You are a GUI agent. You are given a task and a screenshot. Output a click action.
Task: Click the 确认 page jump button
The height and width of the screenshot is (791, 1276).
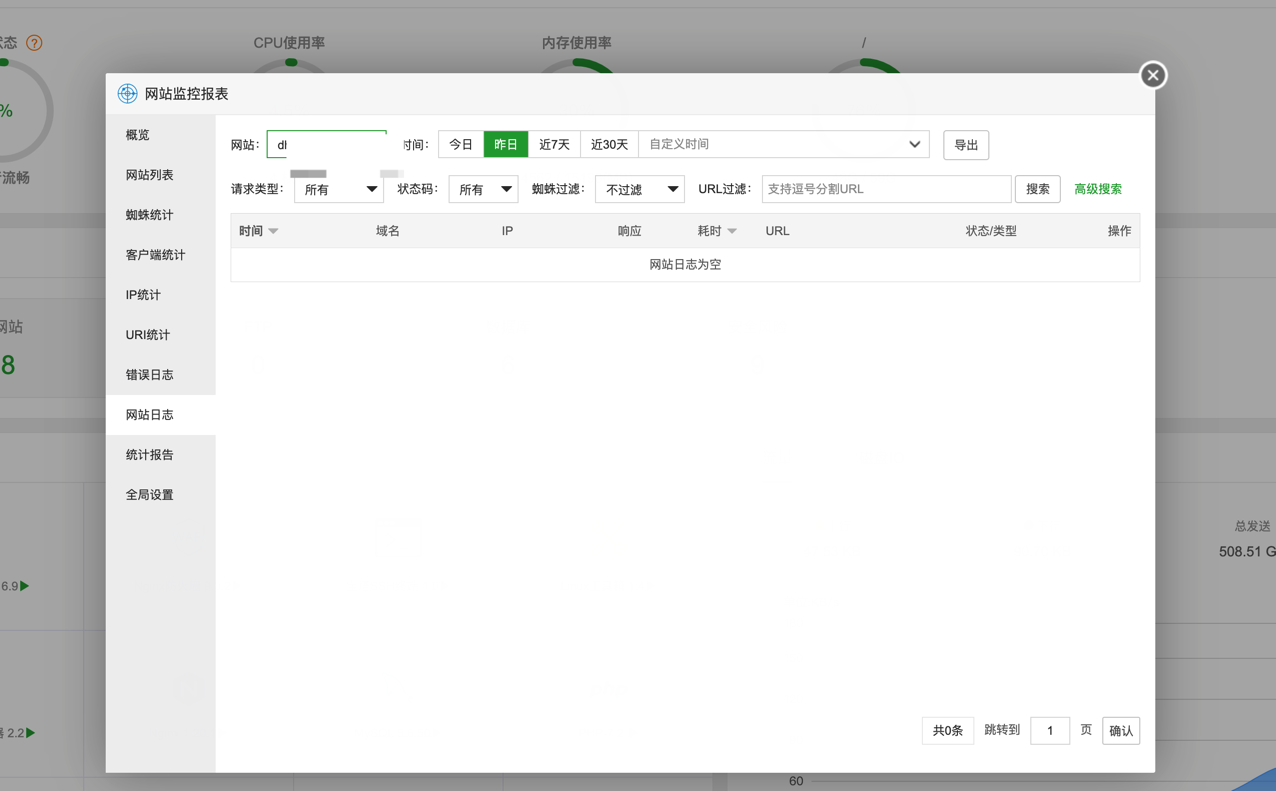coord(1121,731)
